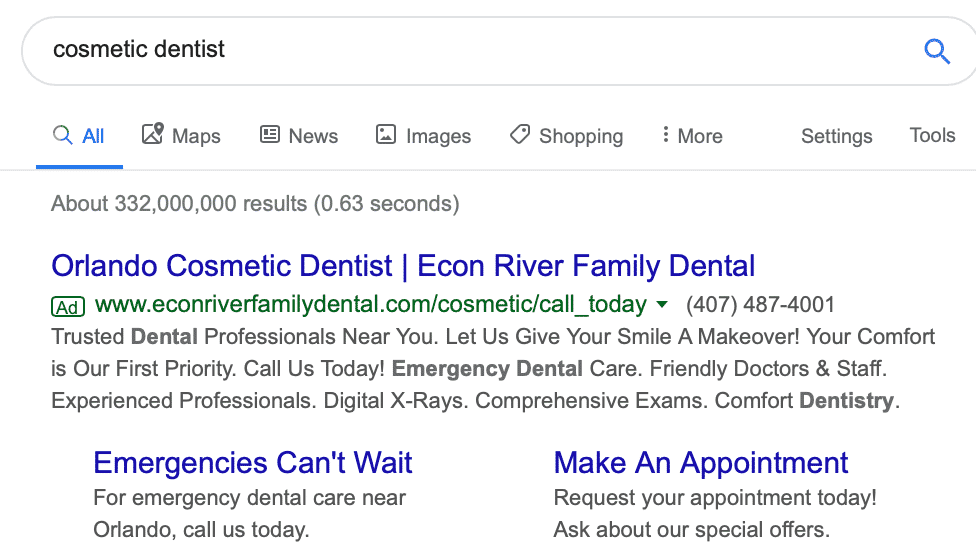The width and height of the screenshot is (976, 558).
Task: Open the More search categories menu
Action: (x=692, y=135)
